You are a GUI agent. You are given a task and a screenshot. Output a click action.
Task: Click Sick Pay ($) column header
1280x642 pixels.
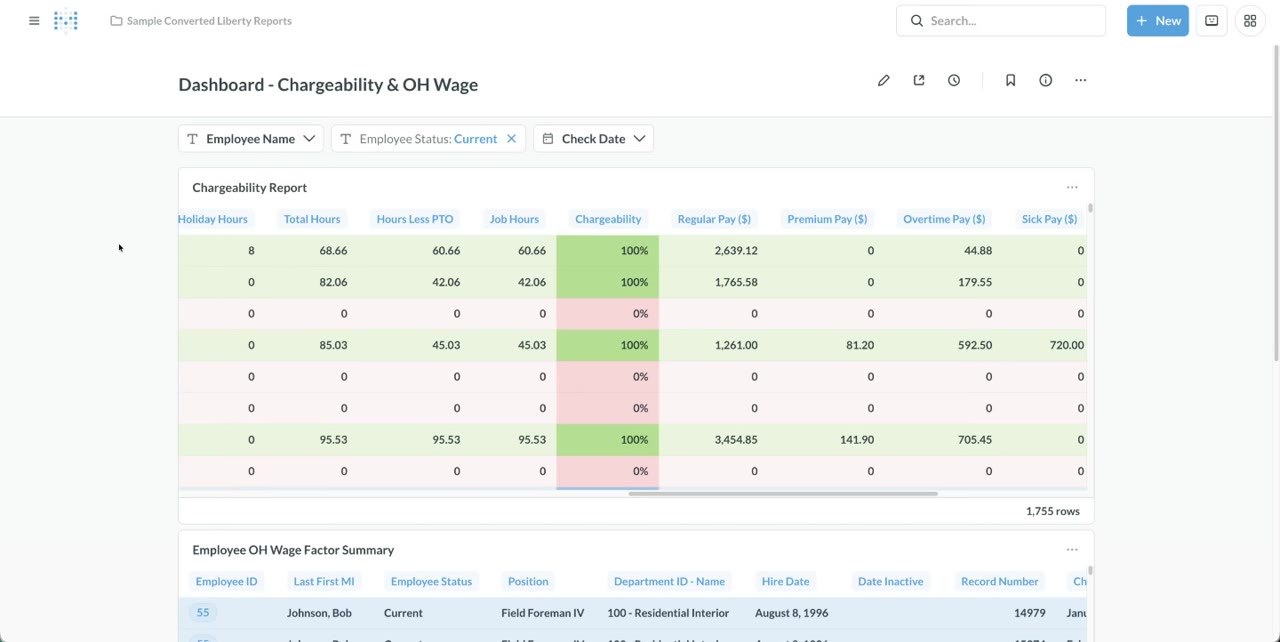[x=1049, y=219]
